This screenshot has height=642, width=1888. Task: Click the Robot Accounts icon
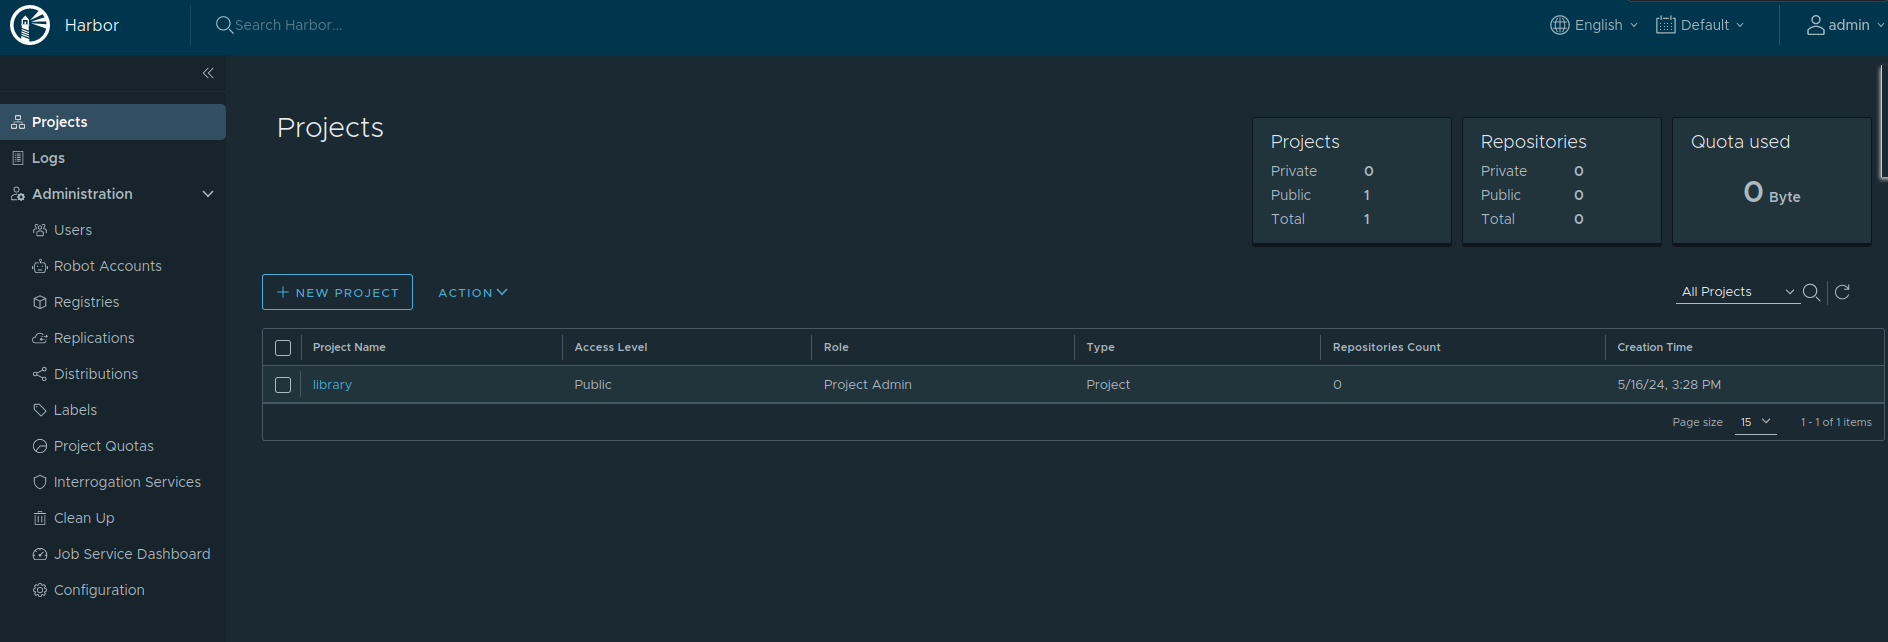pyautogui.click(x=40, y=266)
